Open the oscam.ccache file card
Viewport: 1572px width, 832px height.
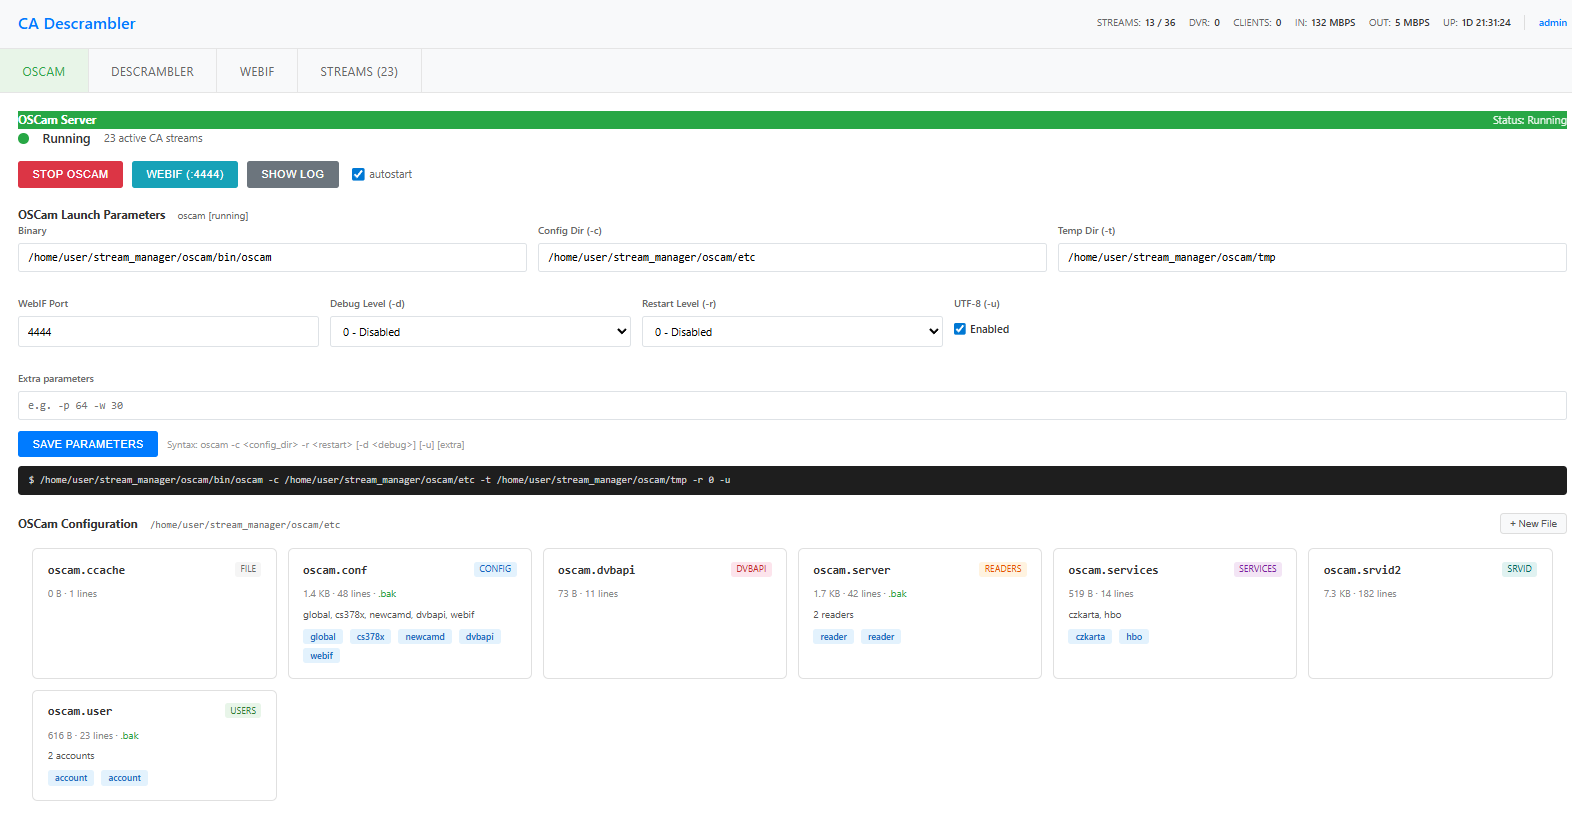coord(154,613)
